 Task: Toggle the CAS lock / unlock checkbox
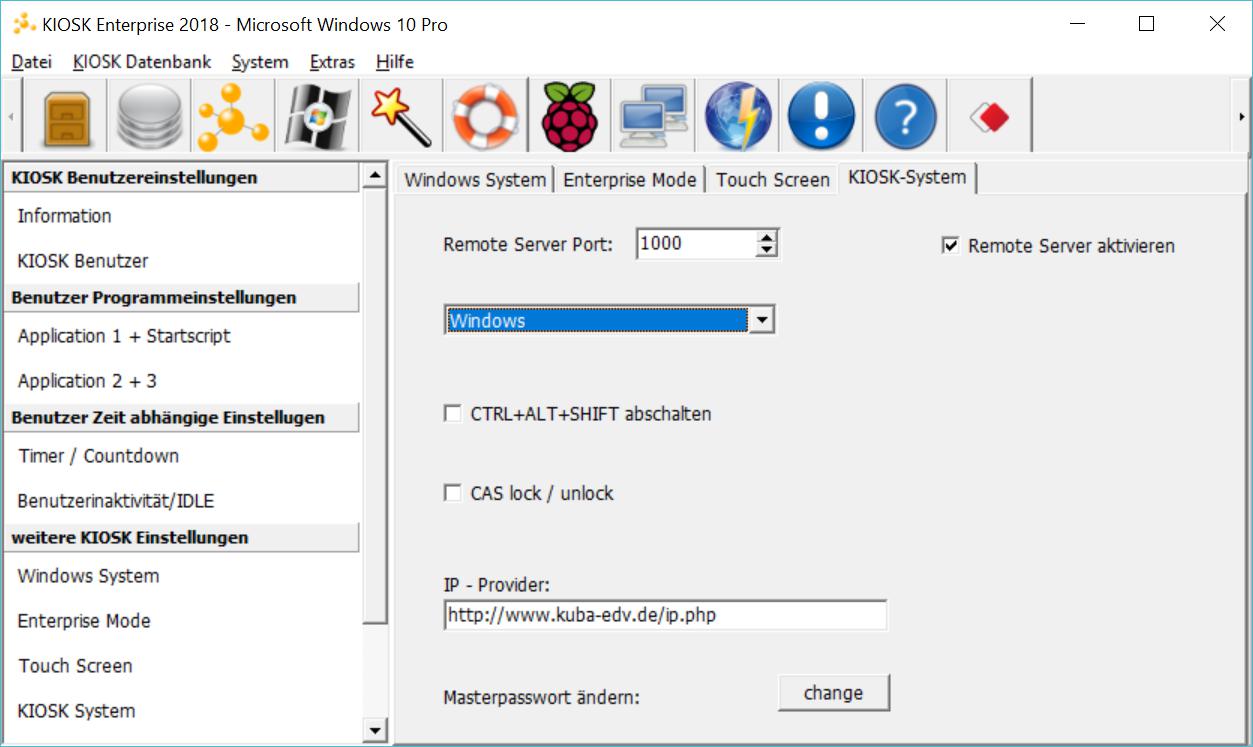click(x=453, y=493)
